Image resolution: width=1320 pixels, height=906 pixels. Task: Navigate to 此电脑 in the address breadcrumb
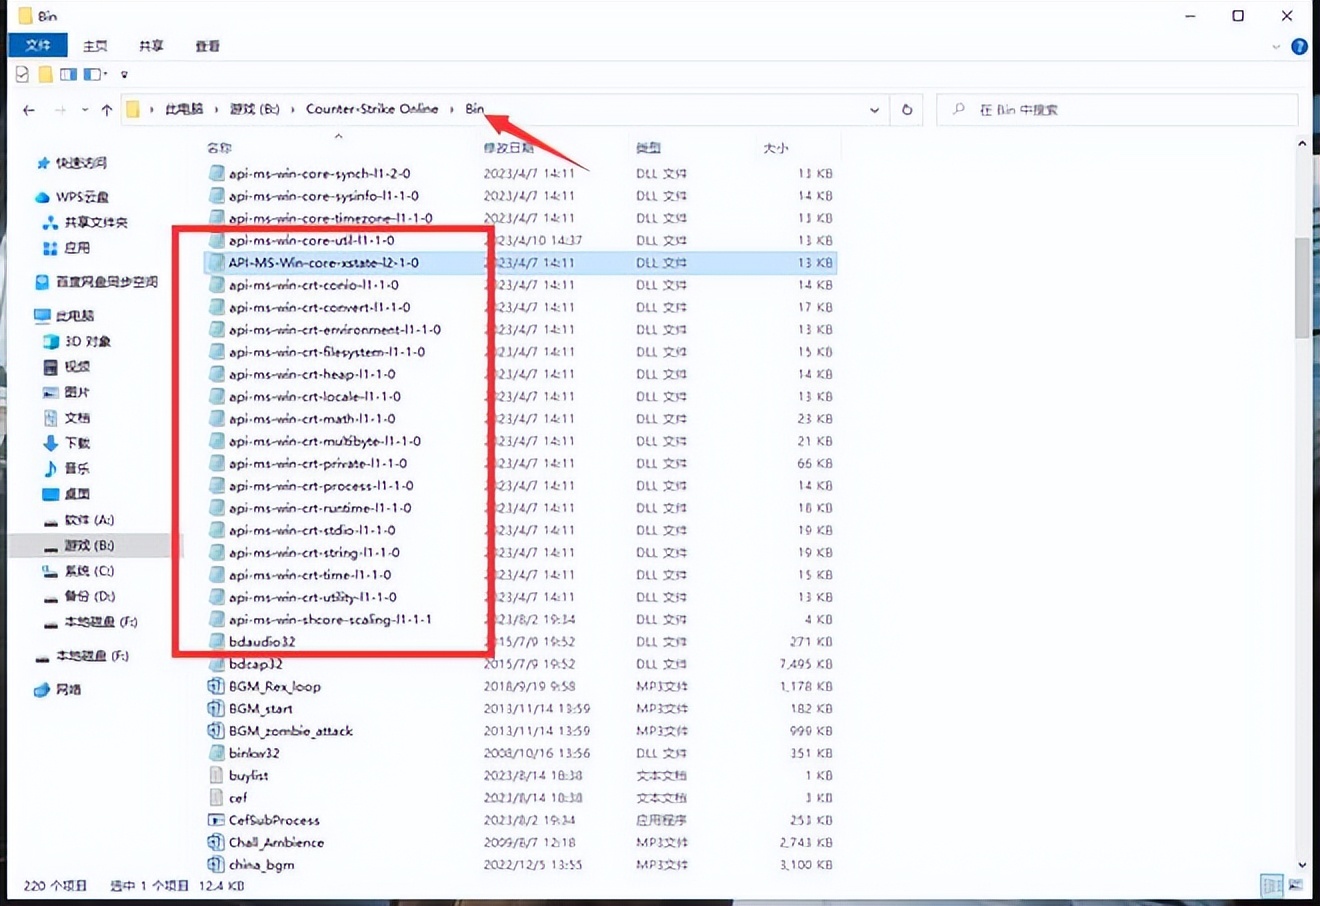pos(184,109)
